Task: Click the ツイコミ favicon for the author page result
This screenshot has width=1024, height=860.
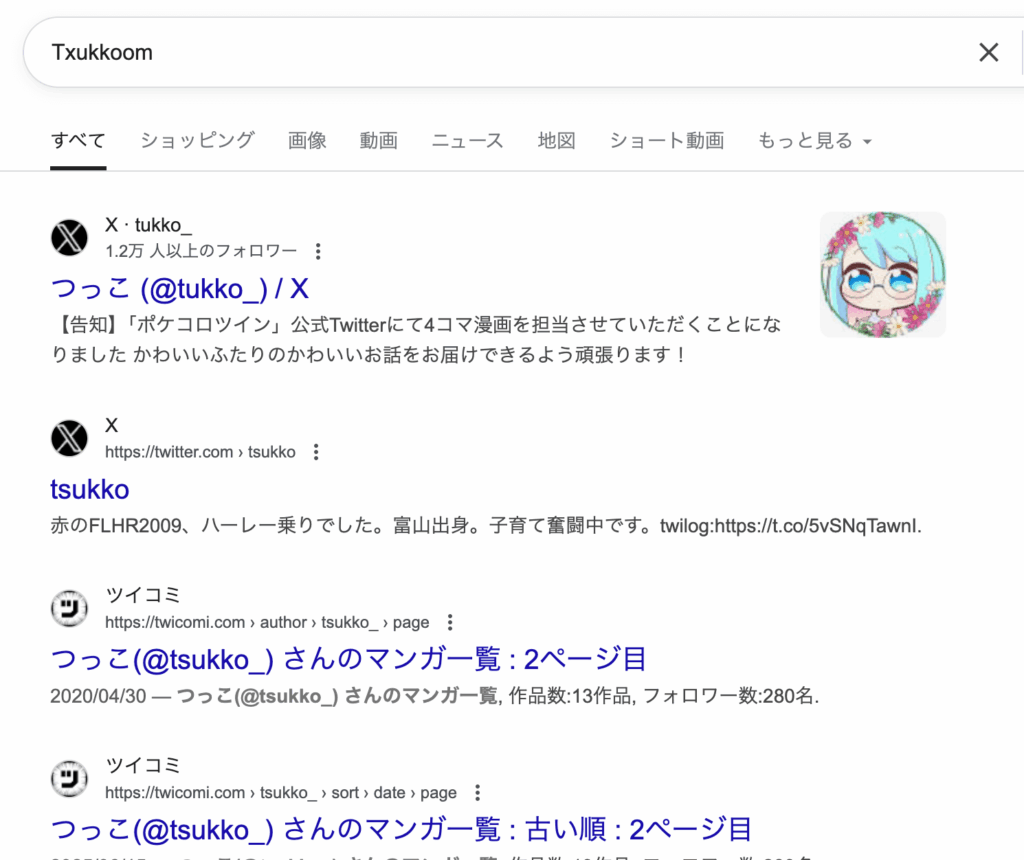Action: 69,609
